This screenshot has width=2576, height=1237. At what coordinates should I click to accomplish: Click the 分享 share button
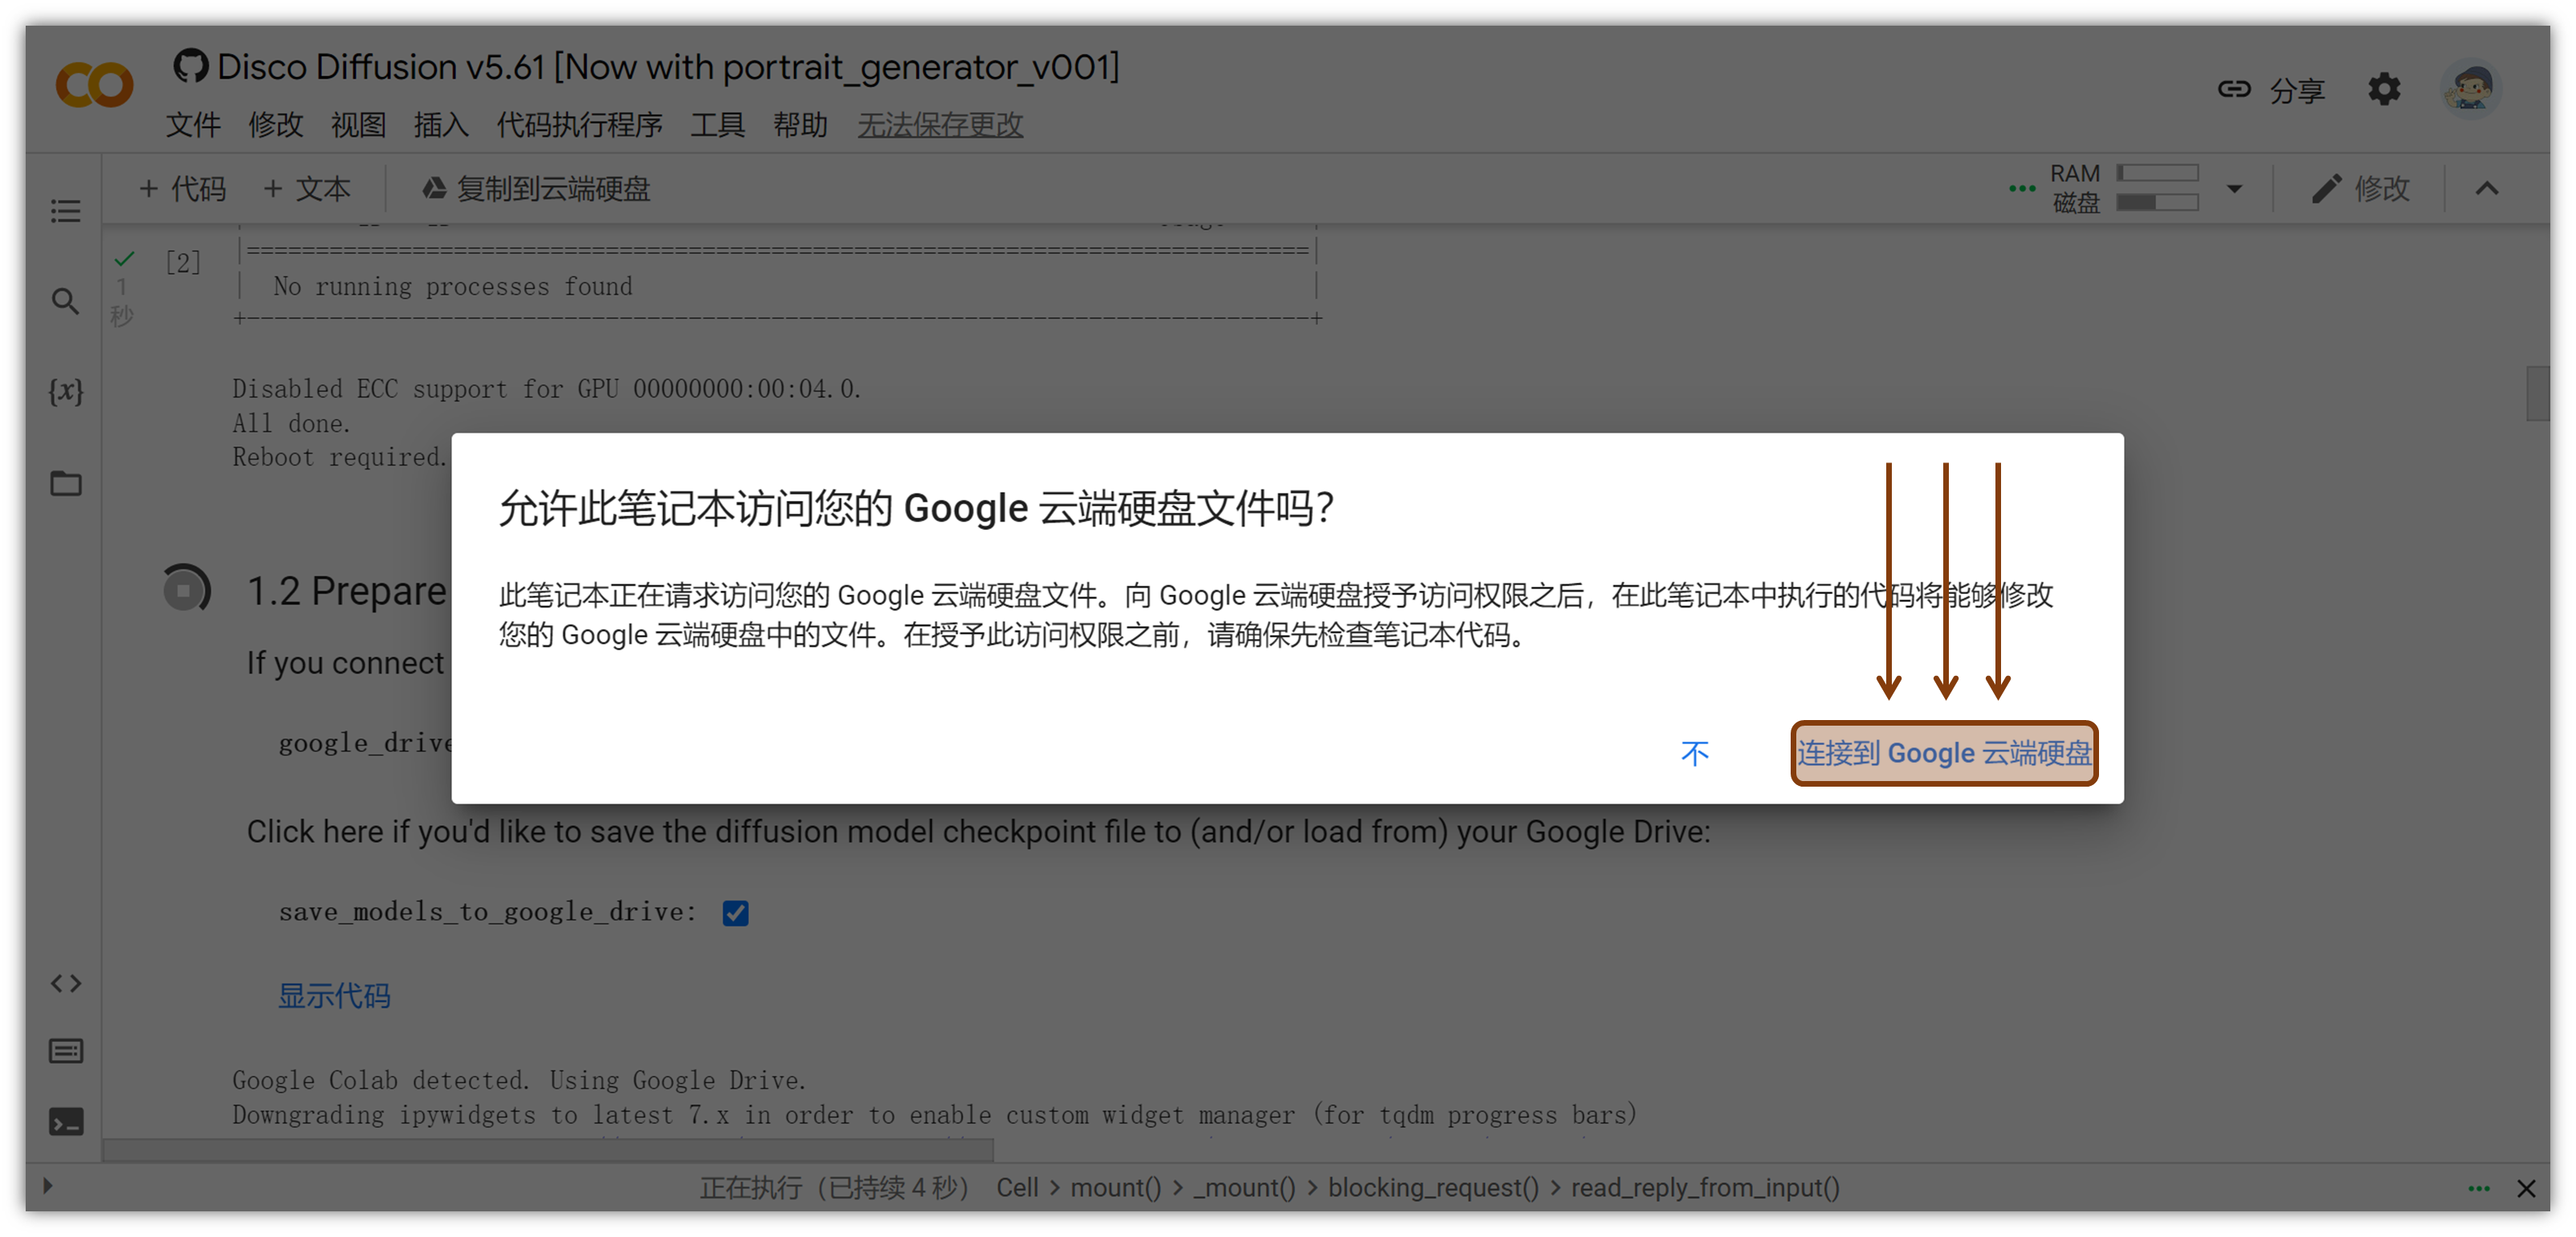pos(2297,90)
